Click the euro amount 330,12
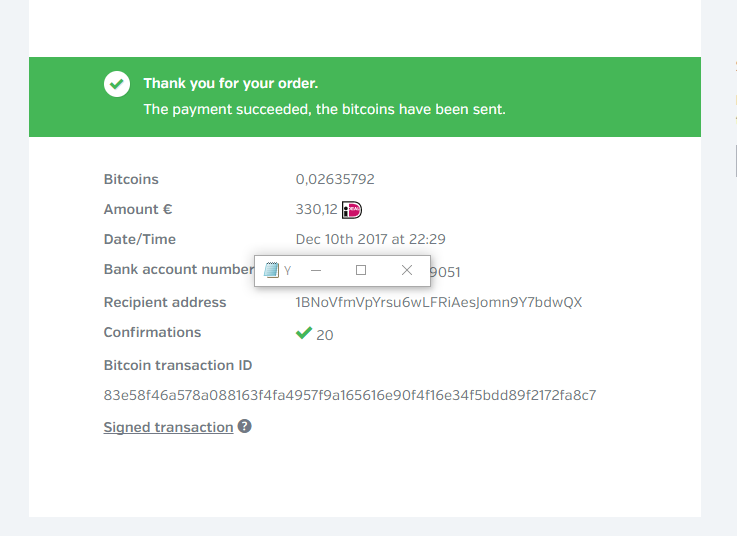The height and width of the screenshot is (536, 737). [x=316, y=210]
